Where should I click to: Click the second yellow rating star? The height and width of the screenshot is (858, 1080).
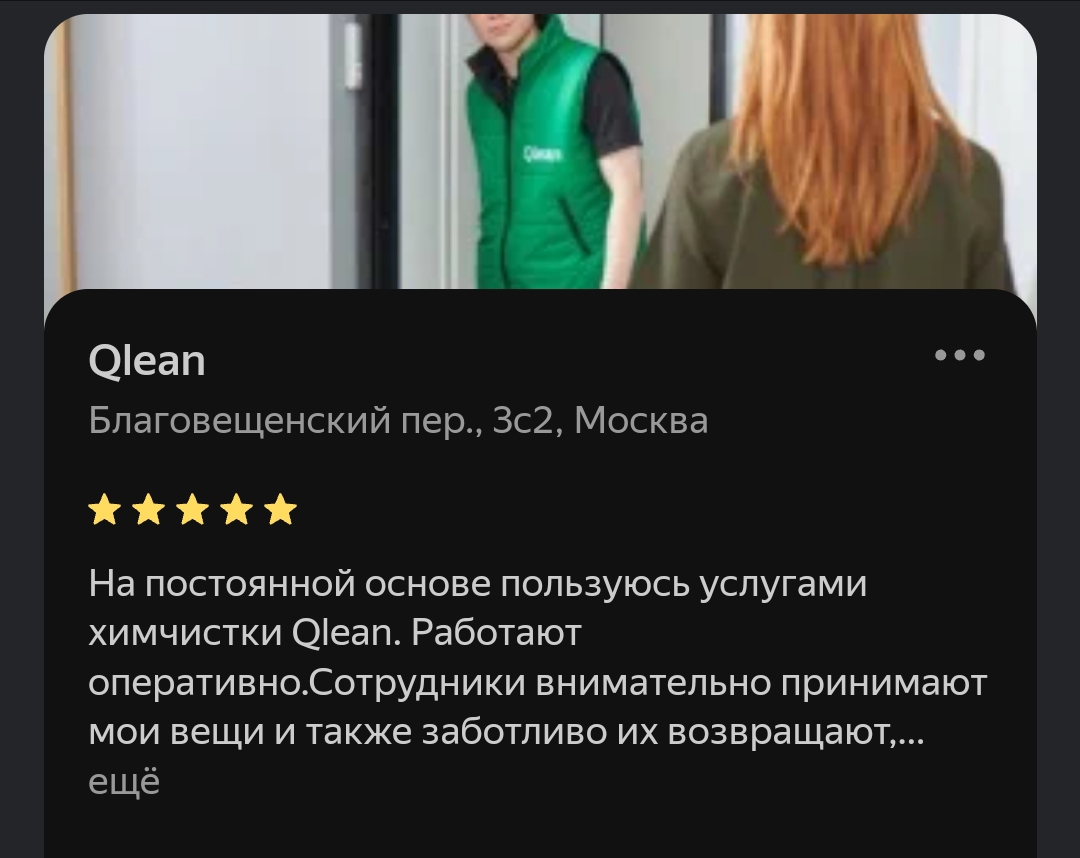[149, 510]
